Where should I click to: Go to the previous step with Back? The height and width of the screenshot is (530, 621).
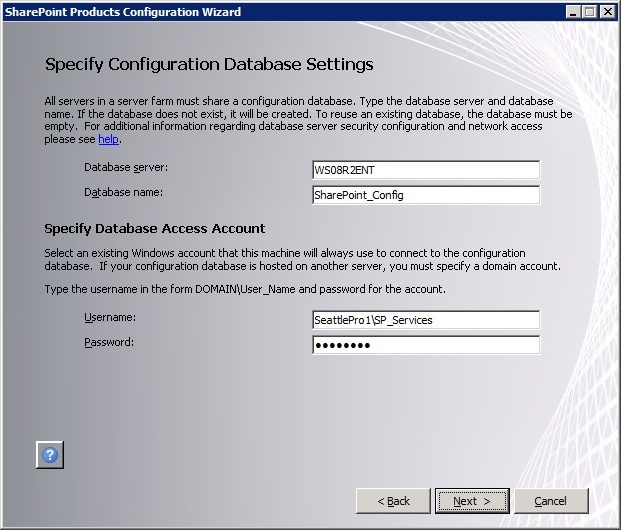(x=393, y=501)
